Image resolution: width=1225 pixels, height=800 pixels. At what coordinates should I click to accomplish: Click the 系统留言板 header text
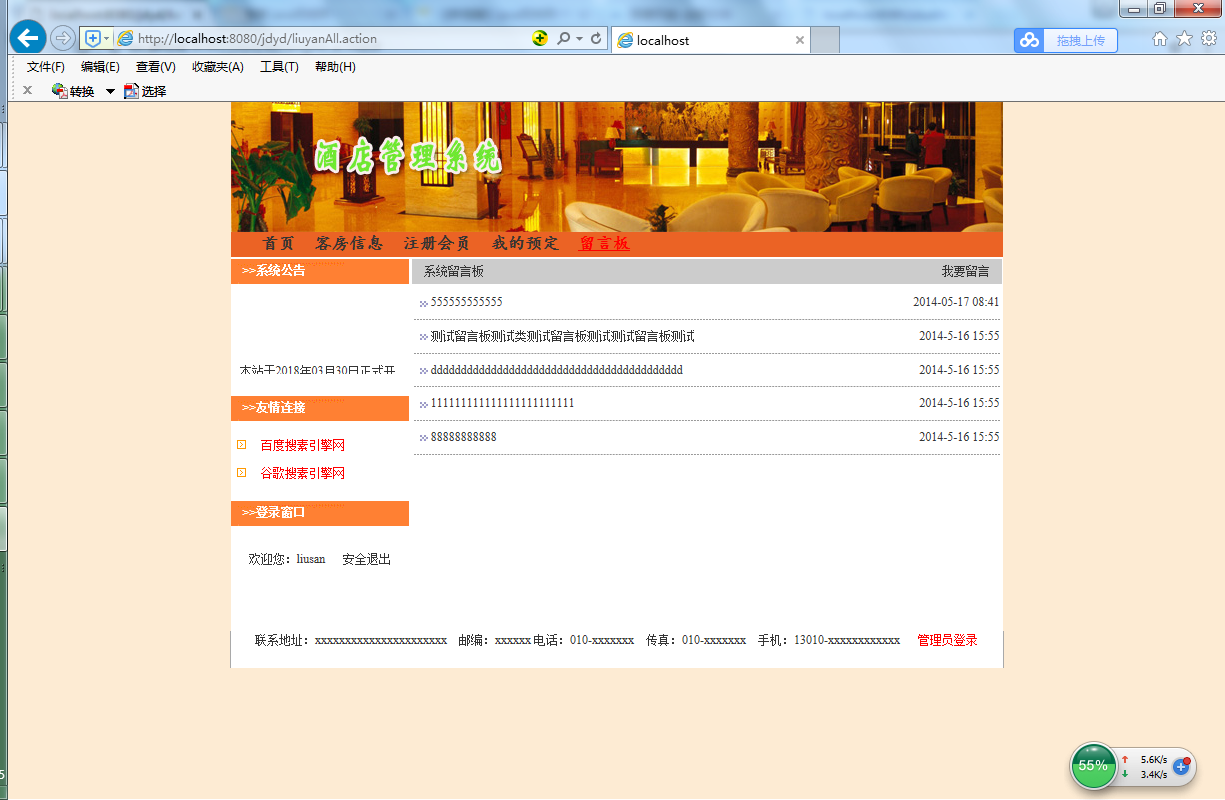[454, 272]
